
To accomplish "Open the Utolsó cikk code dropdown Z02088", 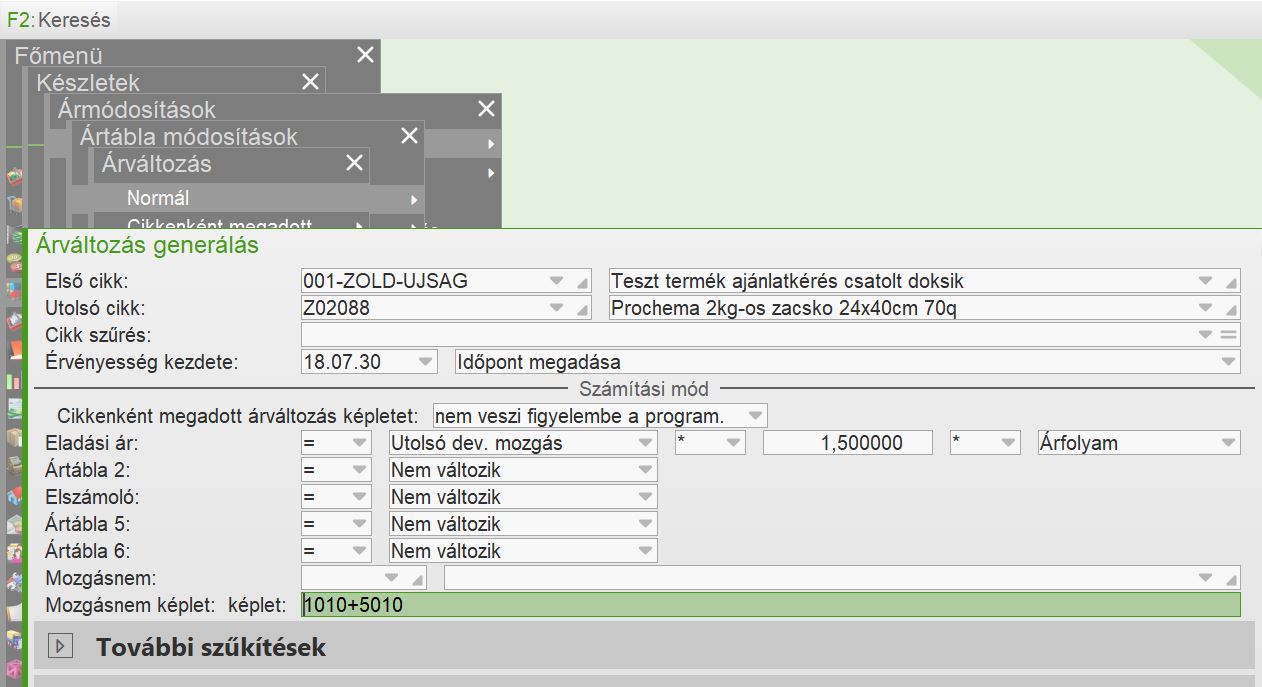I will (557, 308).
